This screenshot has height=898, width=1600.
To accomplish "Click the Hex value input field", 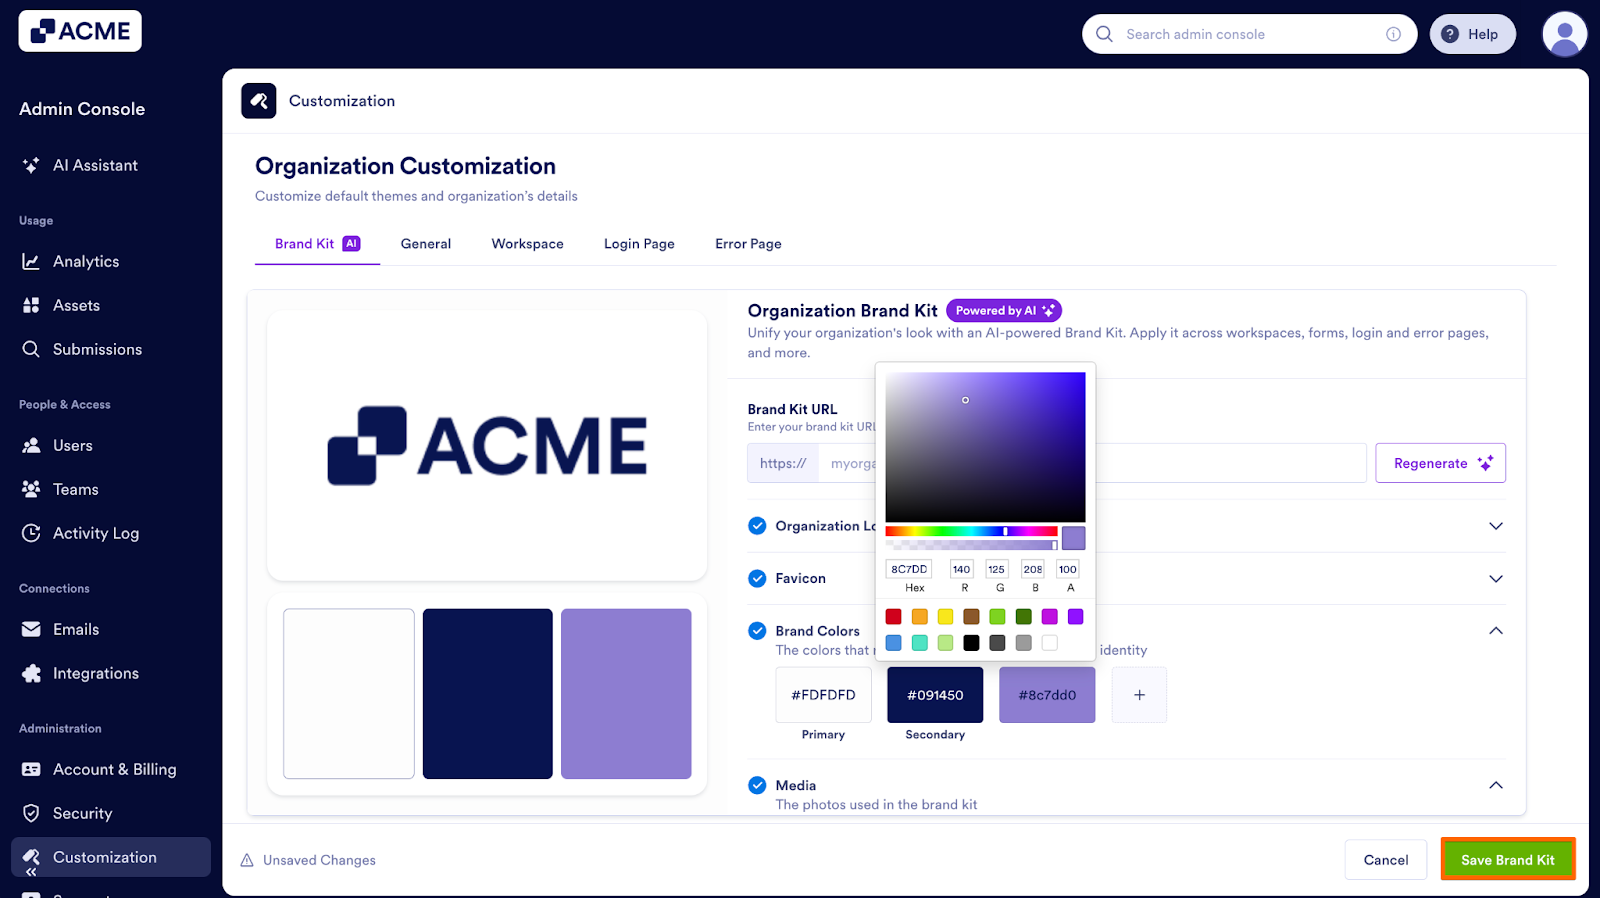I will coord(909,569).
